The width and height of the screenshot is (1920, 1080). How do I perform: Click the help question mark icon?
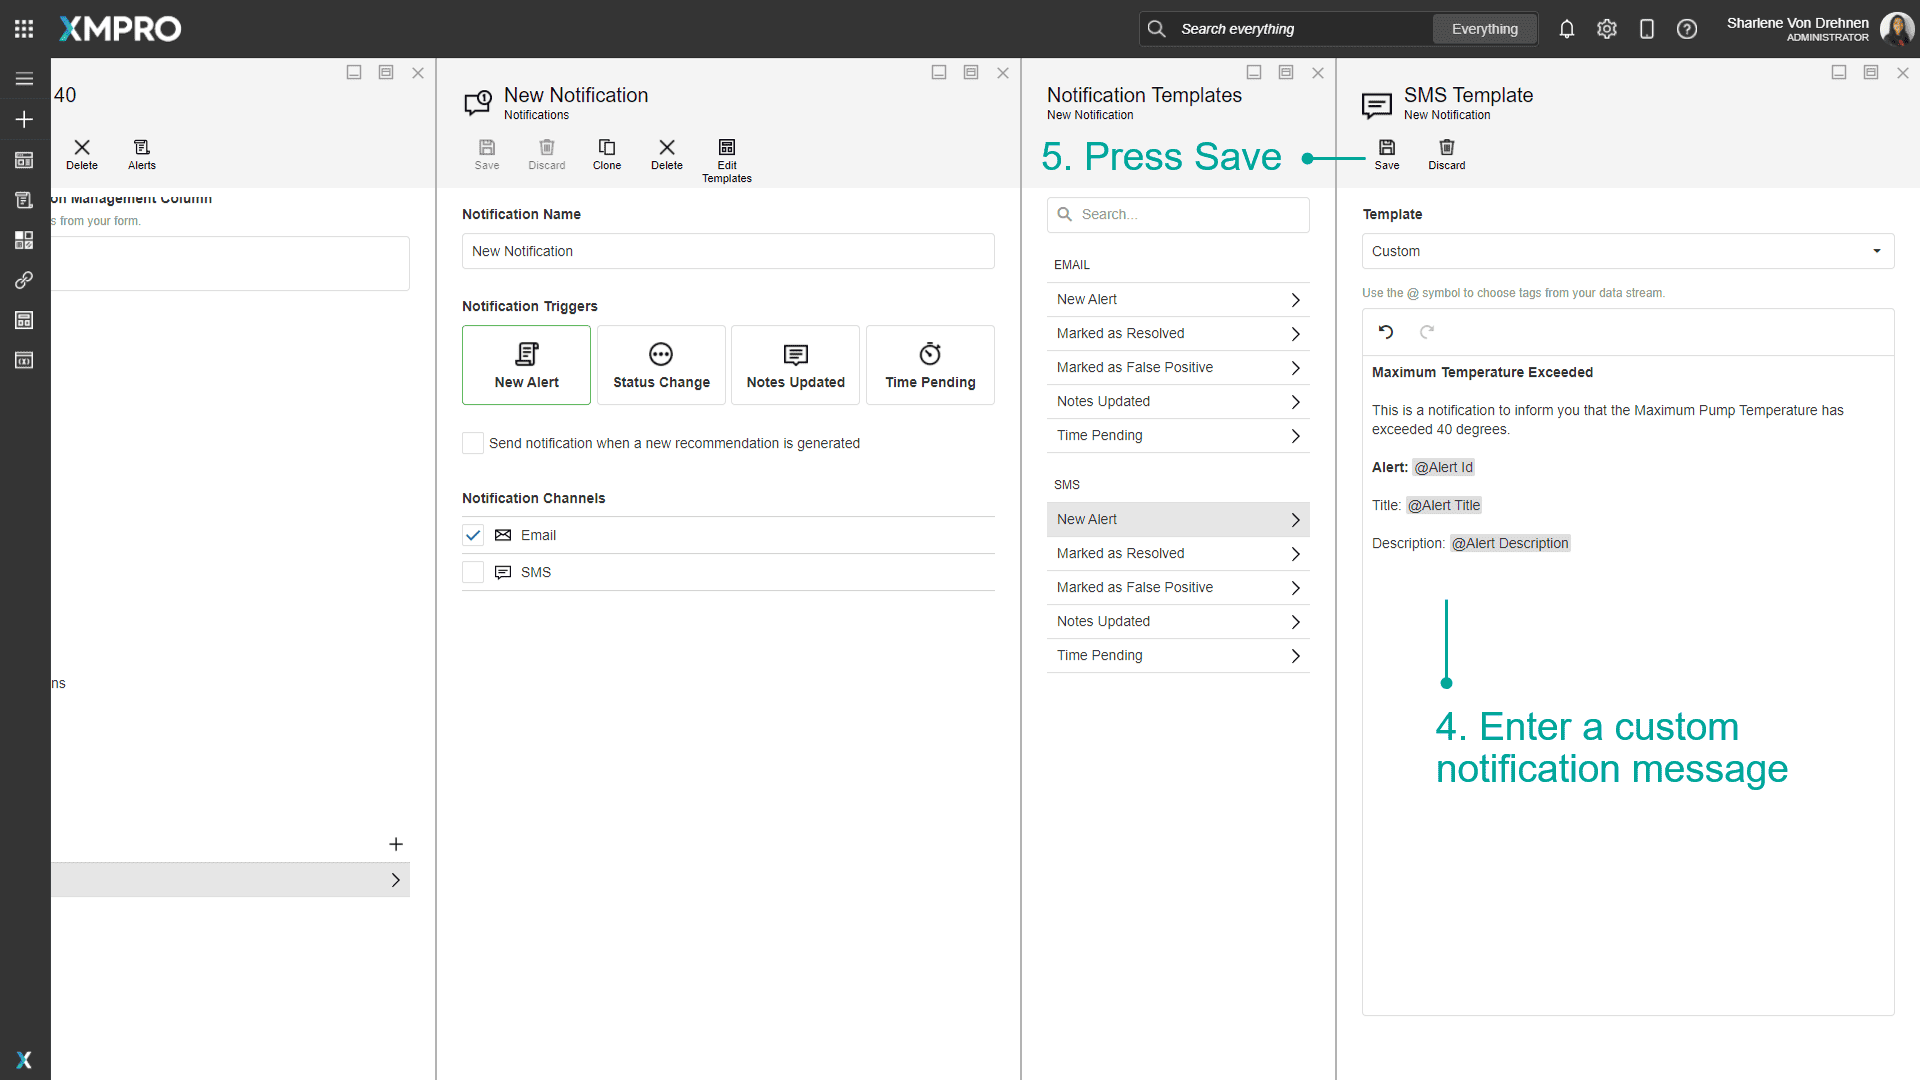(x=1687, y=29)
